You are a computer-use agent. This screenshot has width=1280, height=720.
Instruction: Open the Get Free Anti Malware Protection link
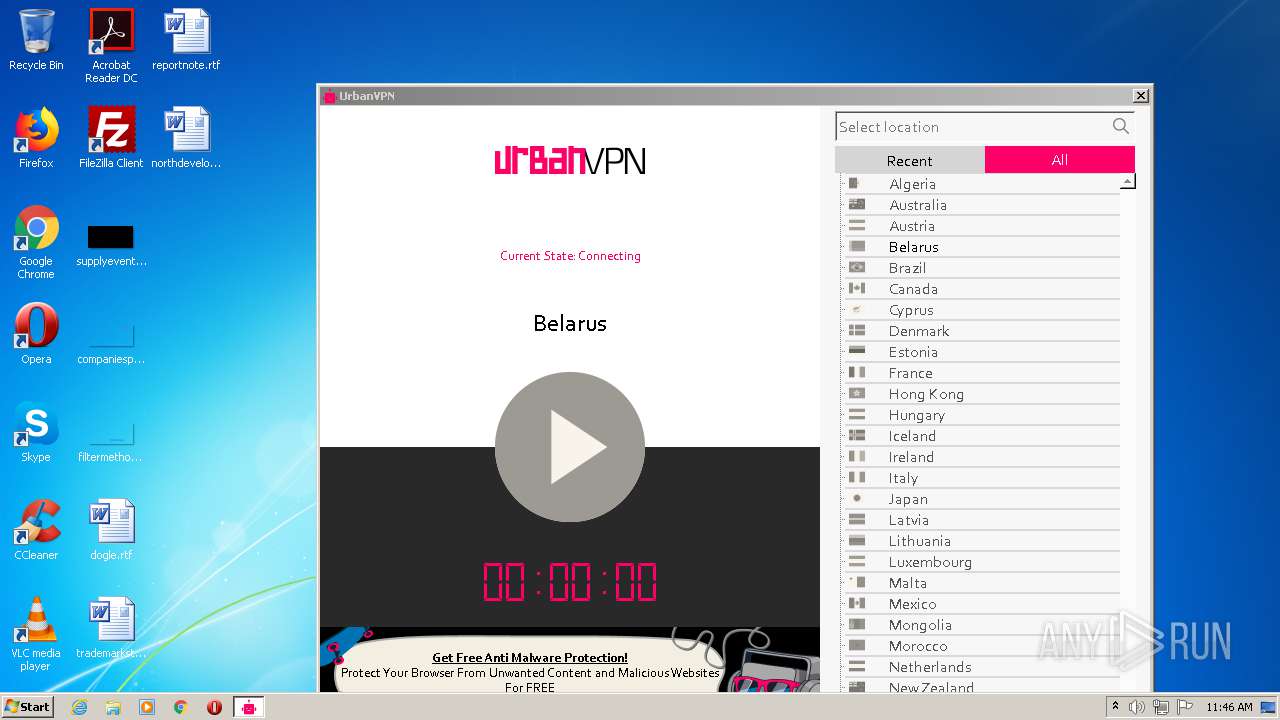[530, 658]
